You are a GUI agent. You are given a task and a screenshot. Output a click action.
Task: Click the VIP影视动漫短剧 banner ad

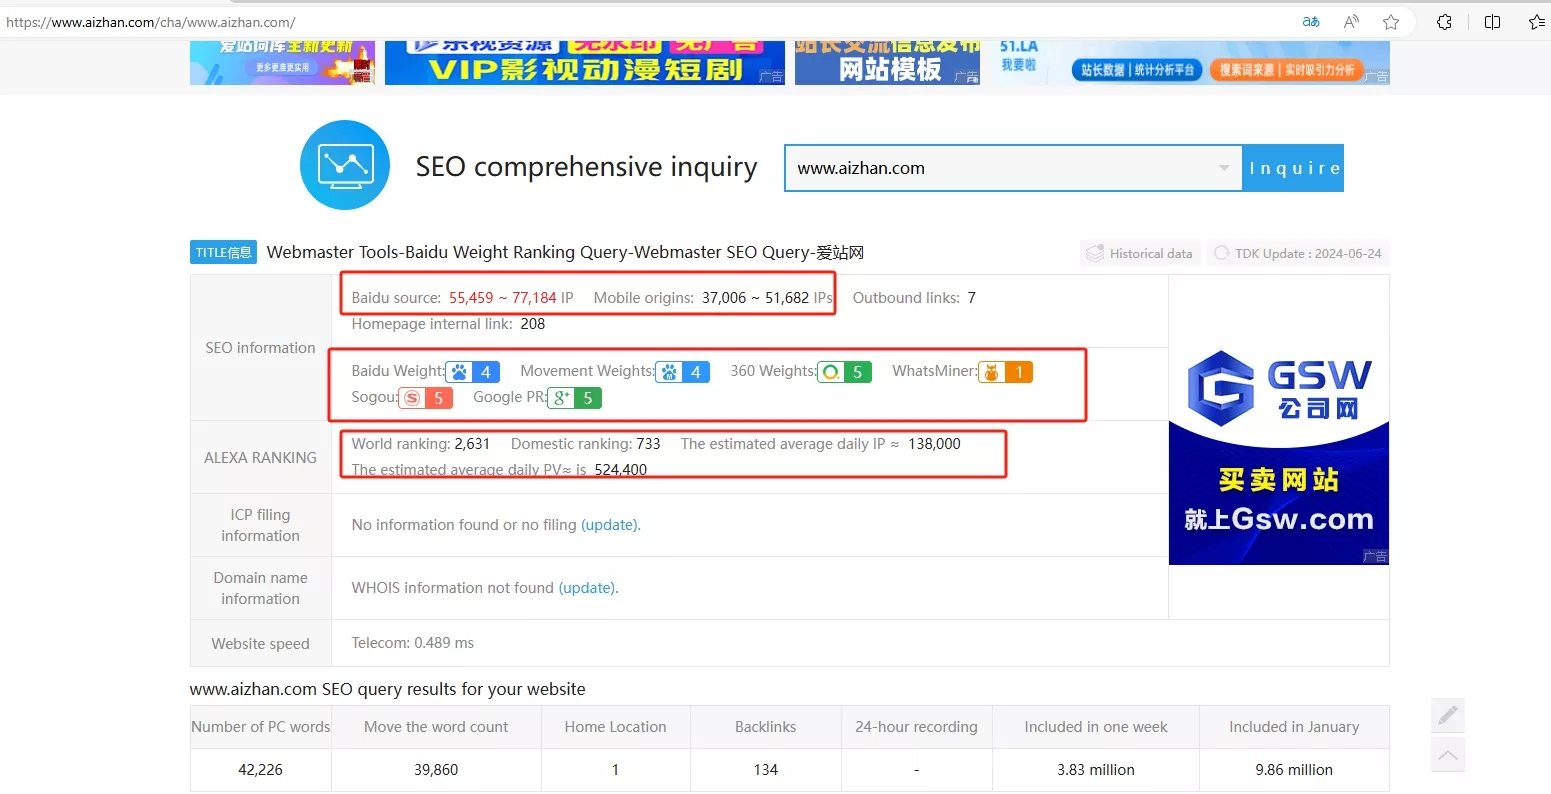coord(585,62)
